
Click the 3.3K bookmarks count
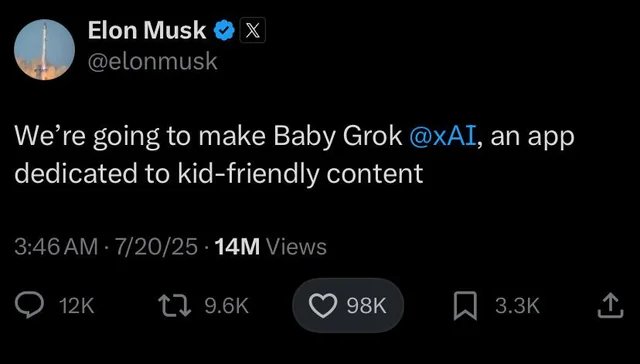518,306
